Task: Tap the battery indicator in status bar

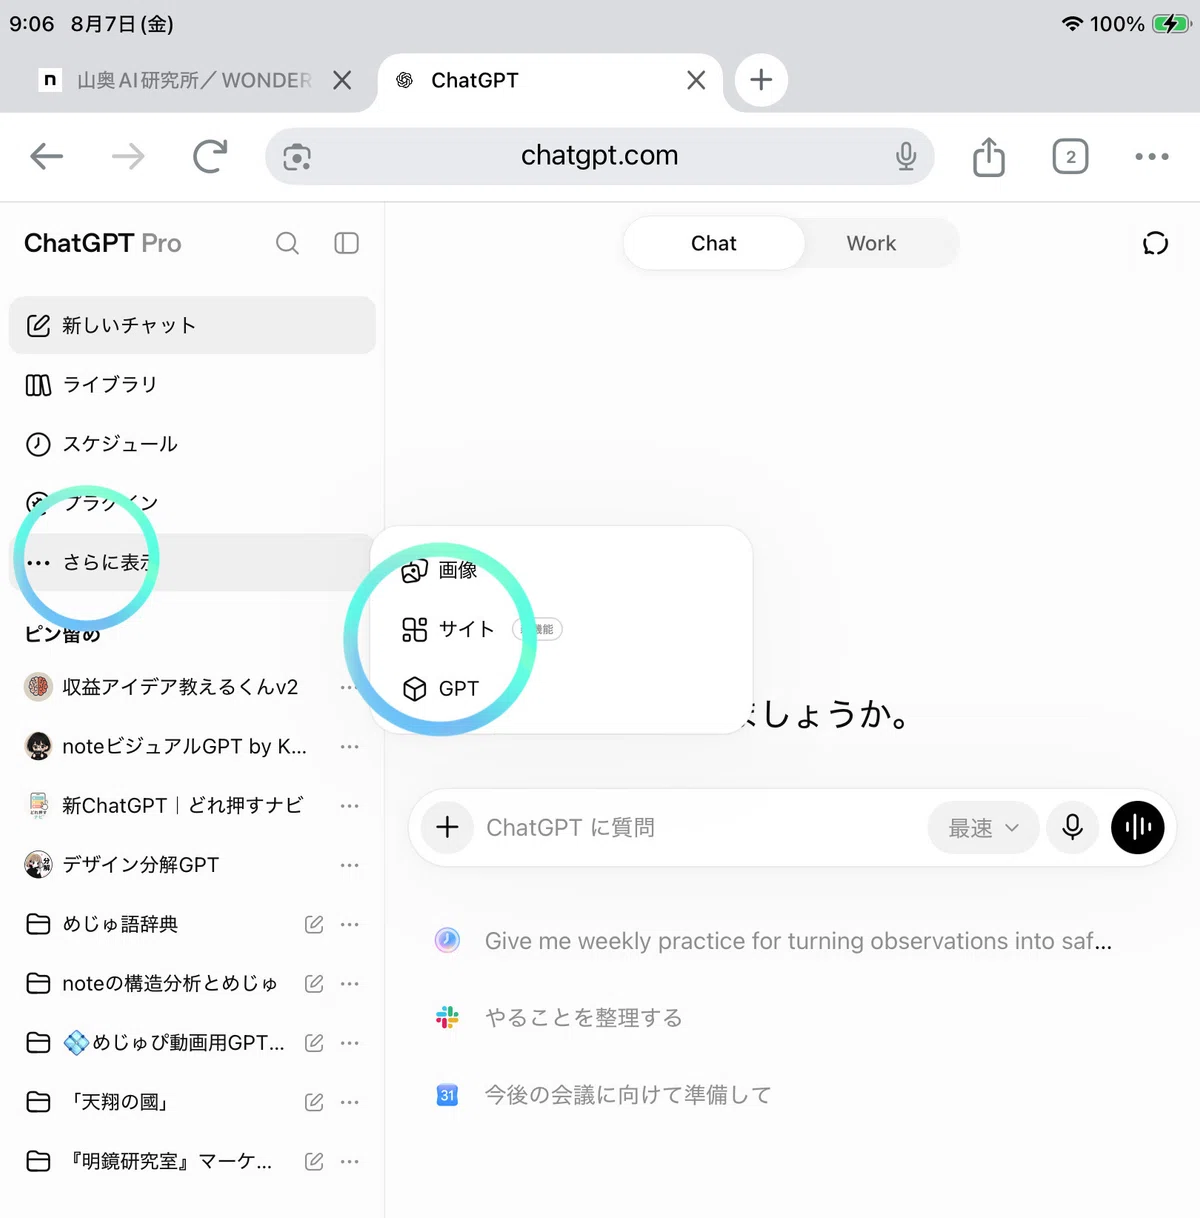Action: coord(1170,24)
